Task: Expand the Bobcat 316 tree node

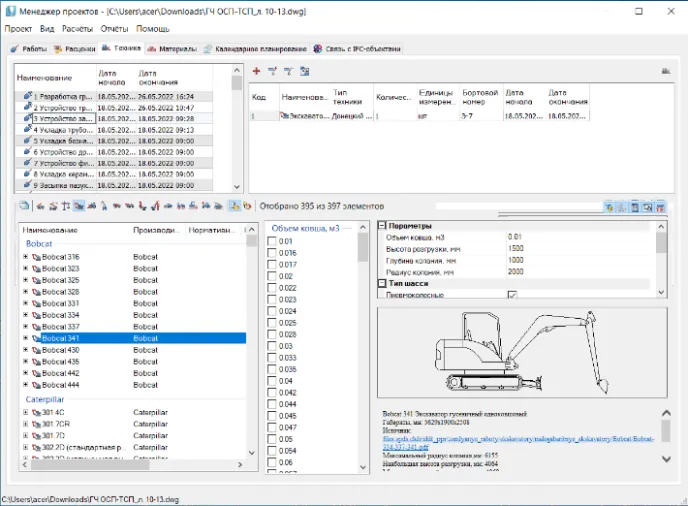Action: tap(26, 257)
